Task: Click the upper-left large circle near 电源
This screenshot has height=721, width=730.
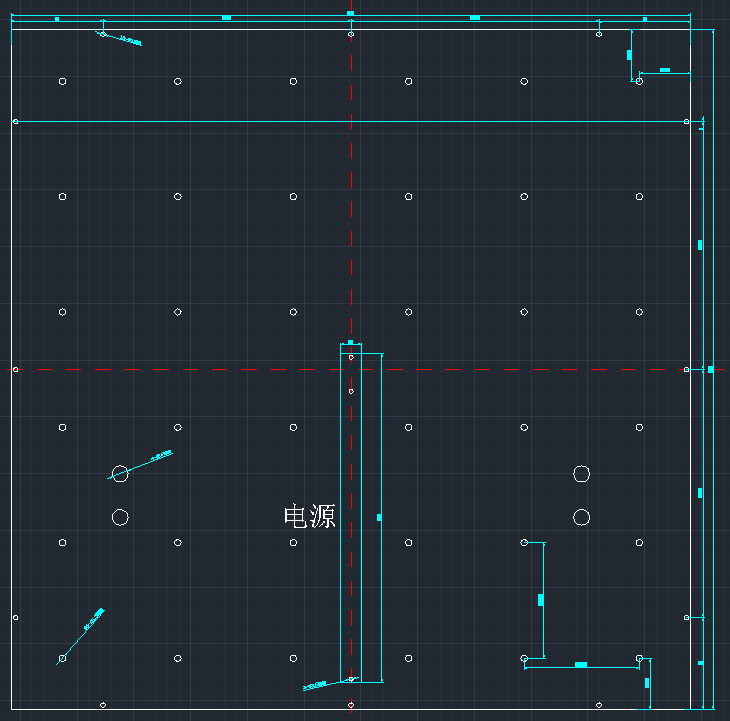Action: tap(120, 473)
